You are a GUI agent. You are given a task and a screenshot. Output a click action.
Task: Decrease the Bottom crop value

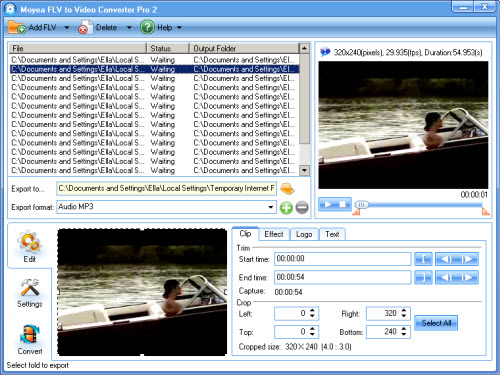(404, 334)
